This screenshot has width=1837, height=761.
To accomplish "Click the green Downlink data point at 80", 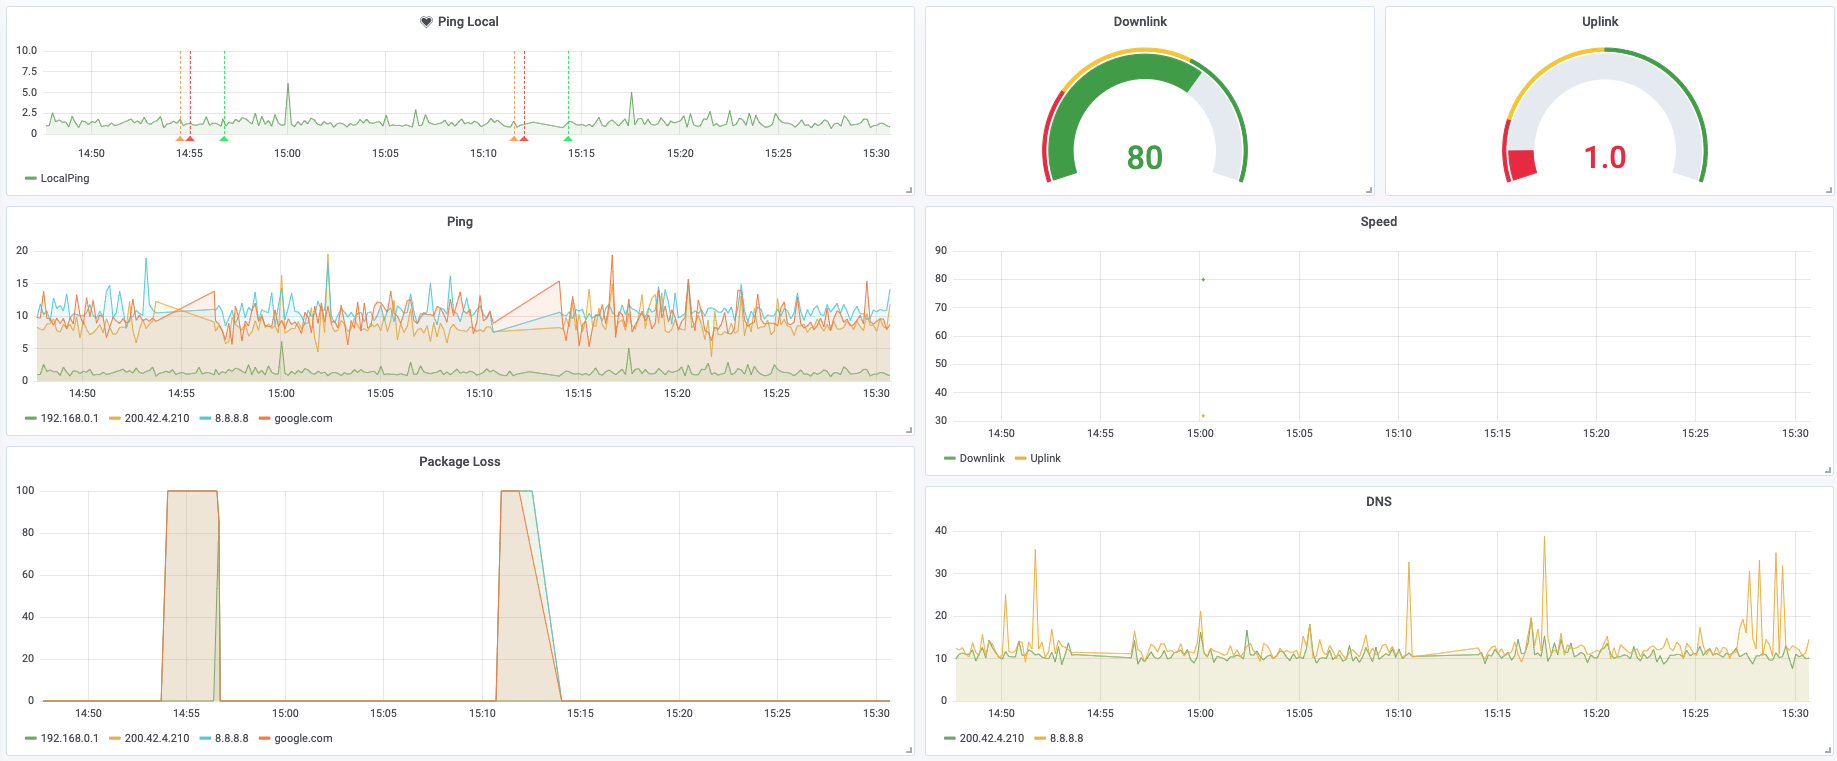I will tap(1203, 279).
